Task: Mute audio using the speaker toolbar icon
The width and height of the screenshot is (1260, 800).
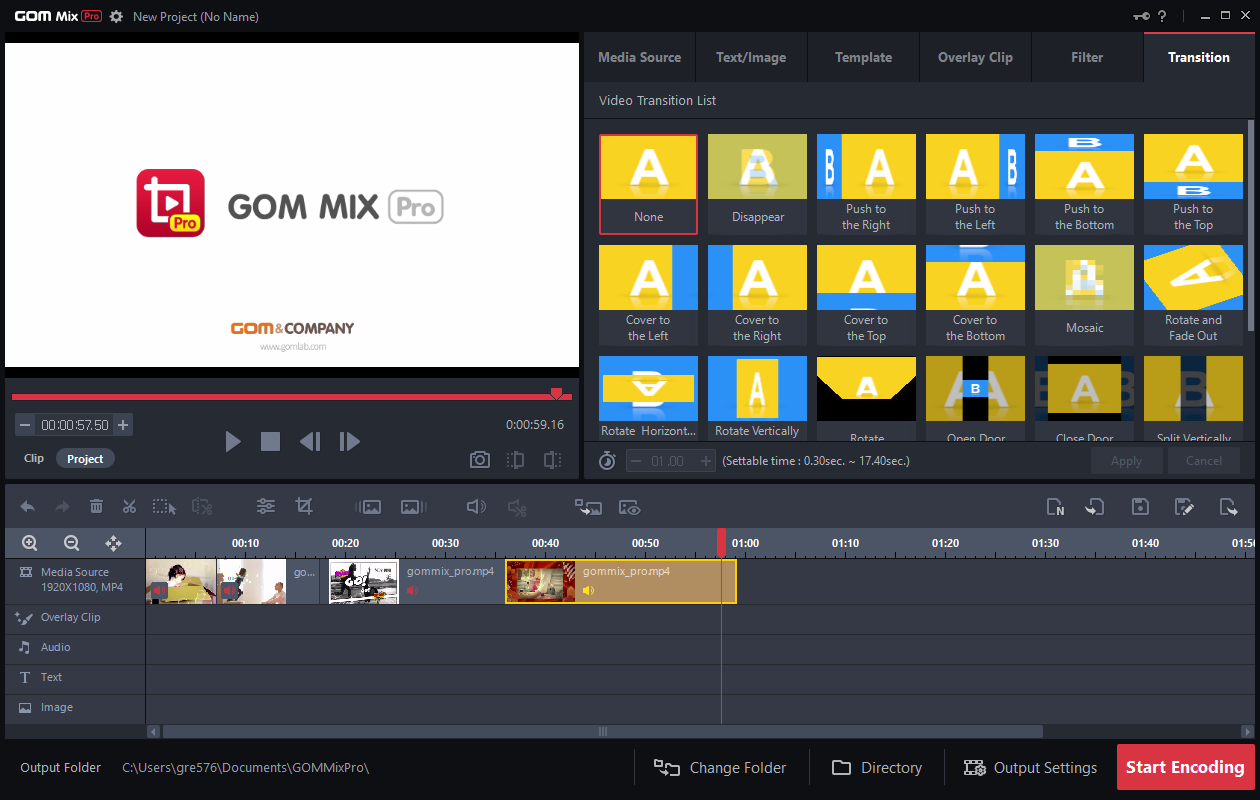Action: click(x=476, y=506)
